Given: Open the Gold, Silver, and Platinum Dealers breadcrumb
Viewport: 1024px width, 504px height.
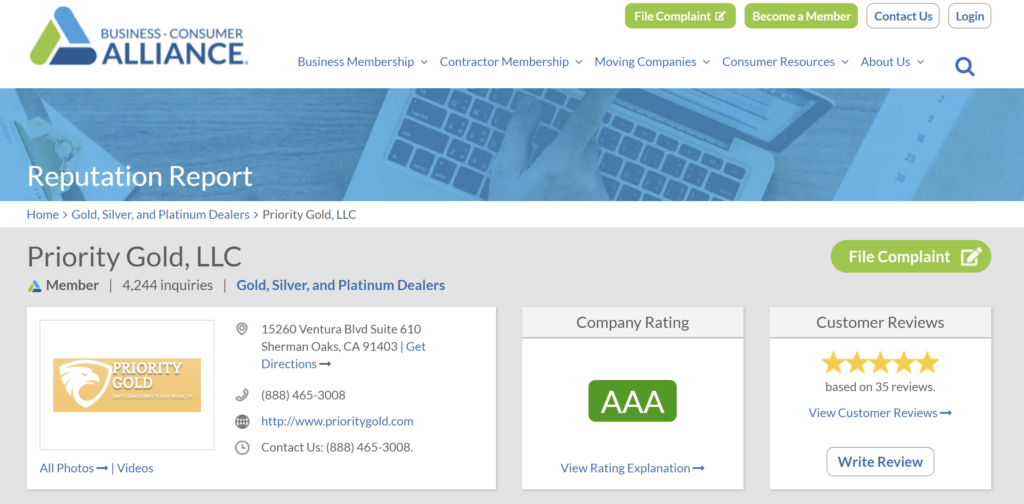Looking at the screenshot, I should click(x=161, y=214).
